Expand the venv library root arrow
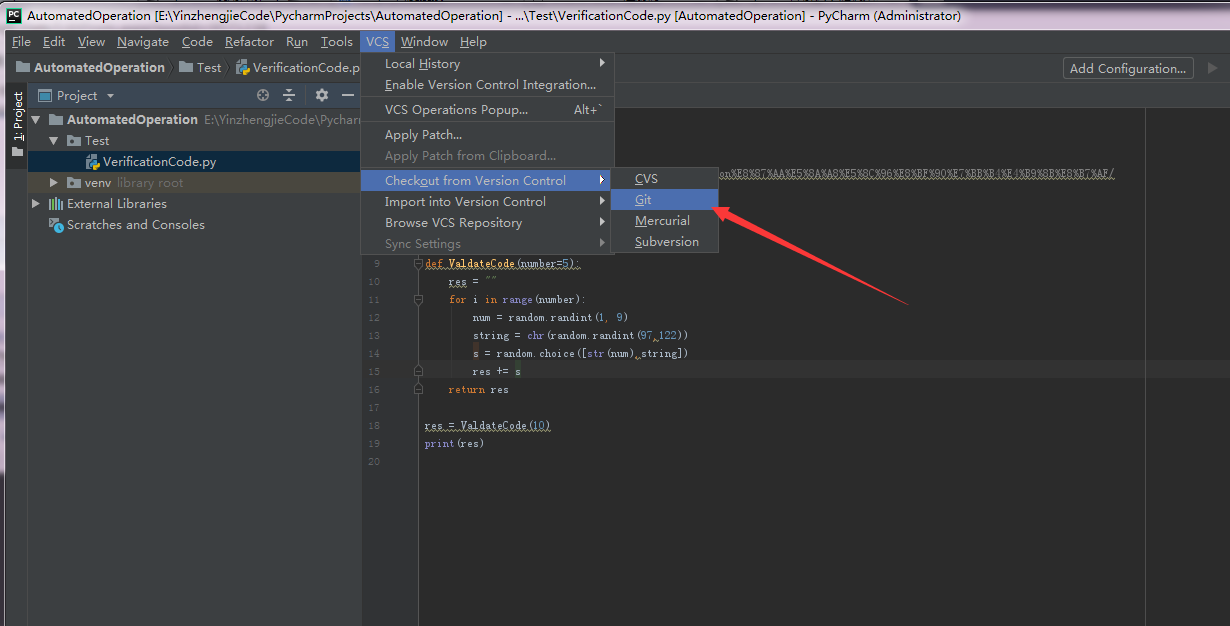The image size is (1230, 626). tap(54, 183)
